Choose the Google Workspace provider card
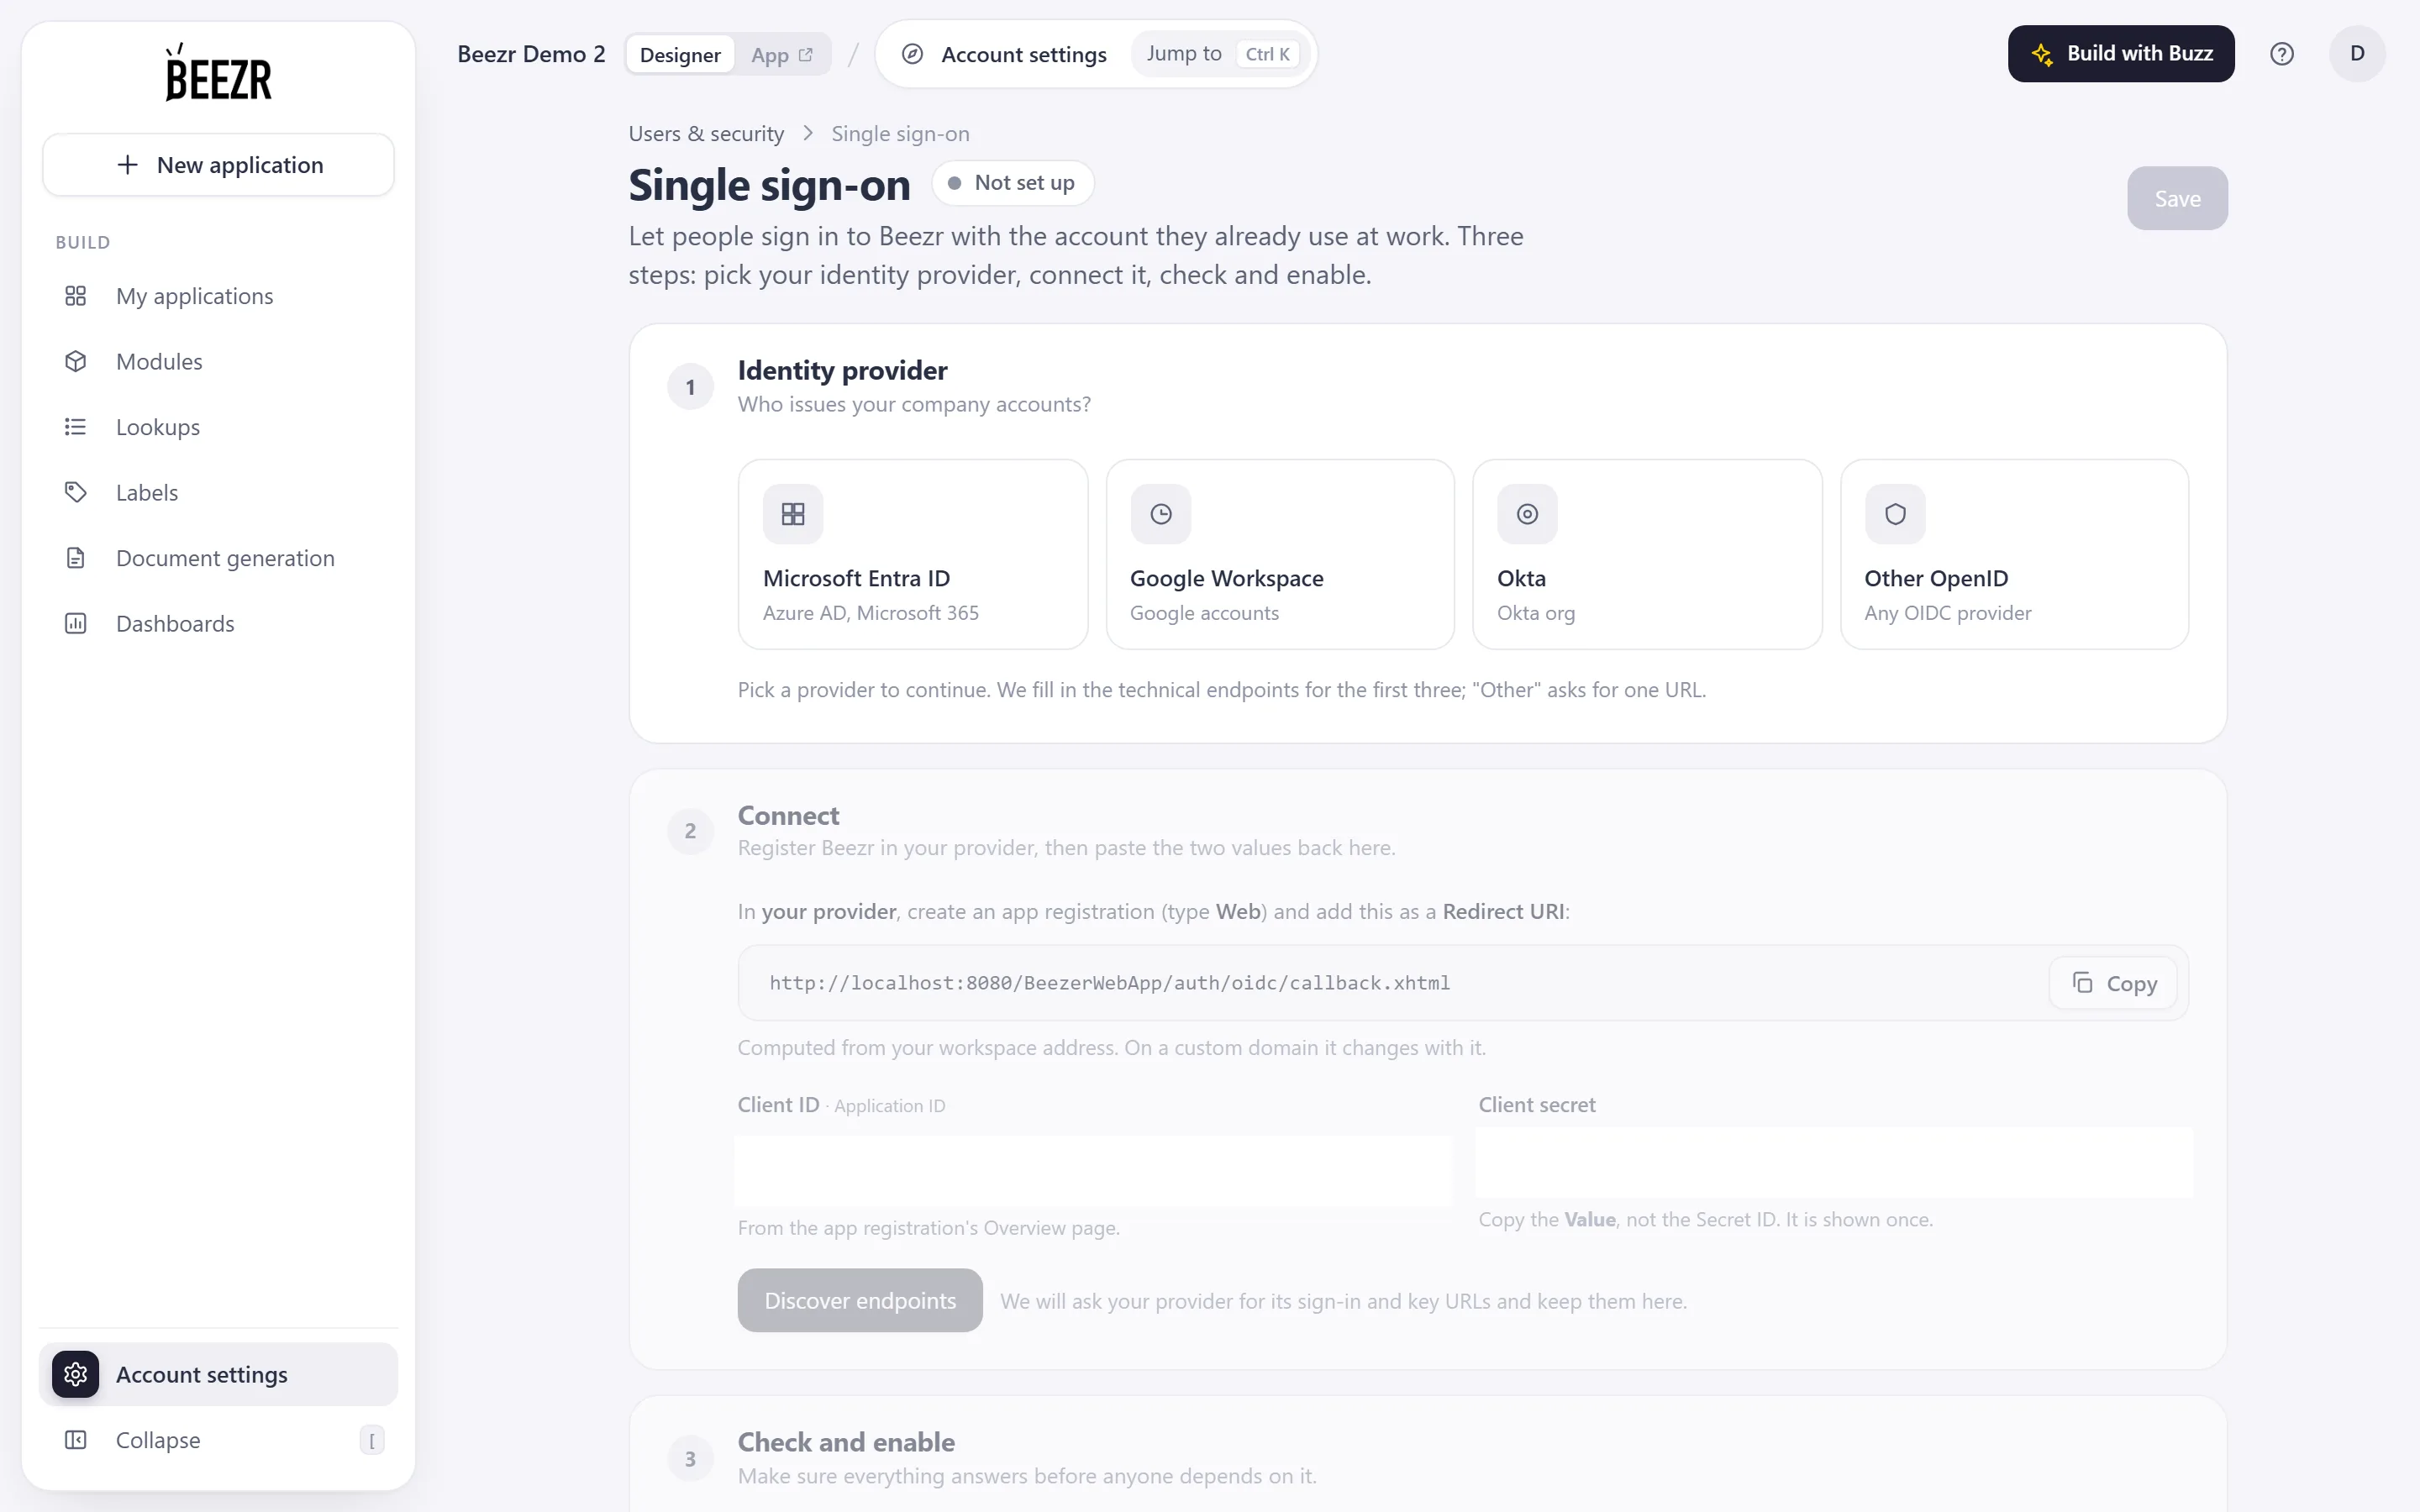The height and width of the screenshot is (1512, 2420). [1280, 554]
